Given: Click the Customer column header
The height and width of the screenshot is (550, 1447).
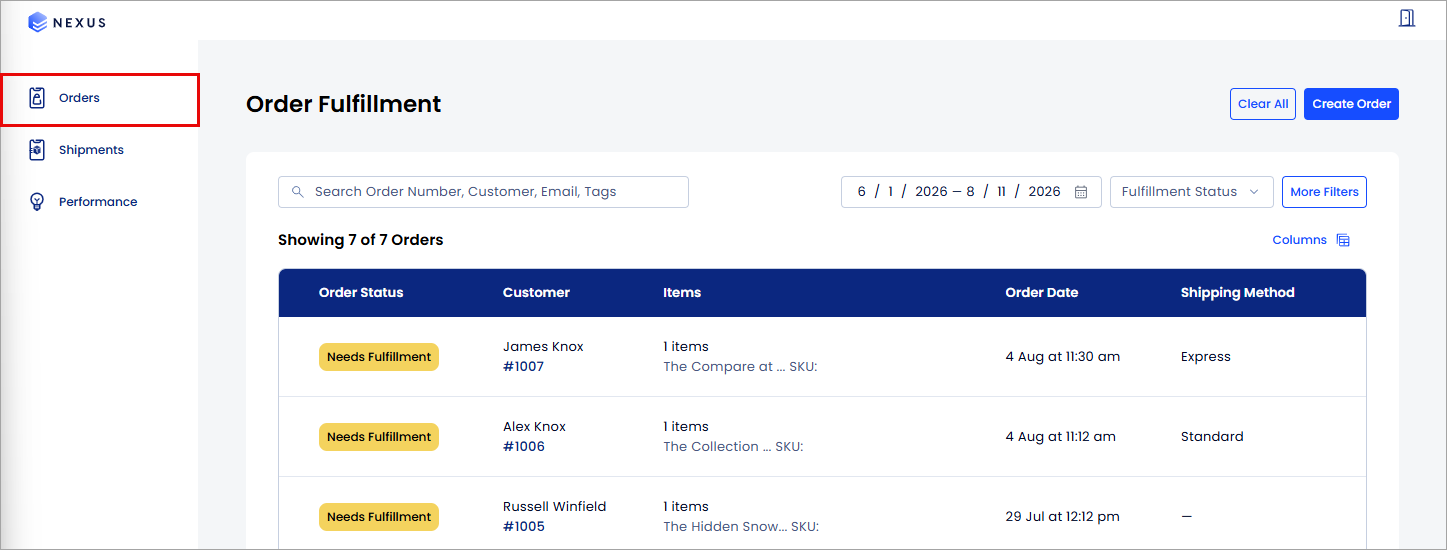Looking at the screenshot, I should point(536,293).
